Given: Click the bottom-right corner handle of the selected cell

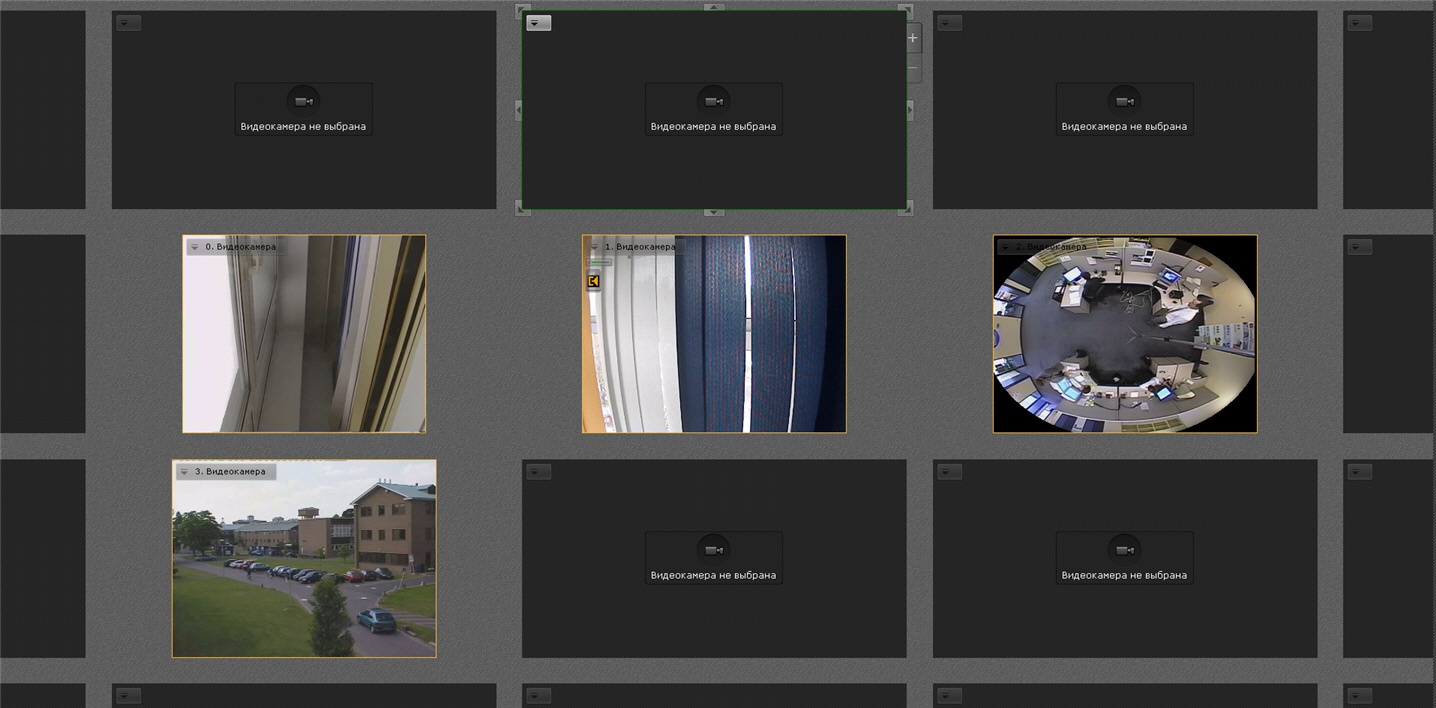Looking at the screenshot, I should [906, 208].
